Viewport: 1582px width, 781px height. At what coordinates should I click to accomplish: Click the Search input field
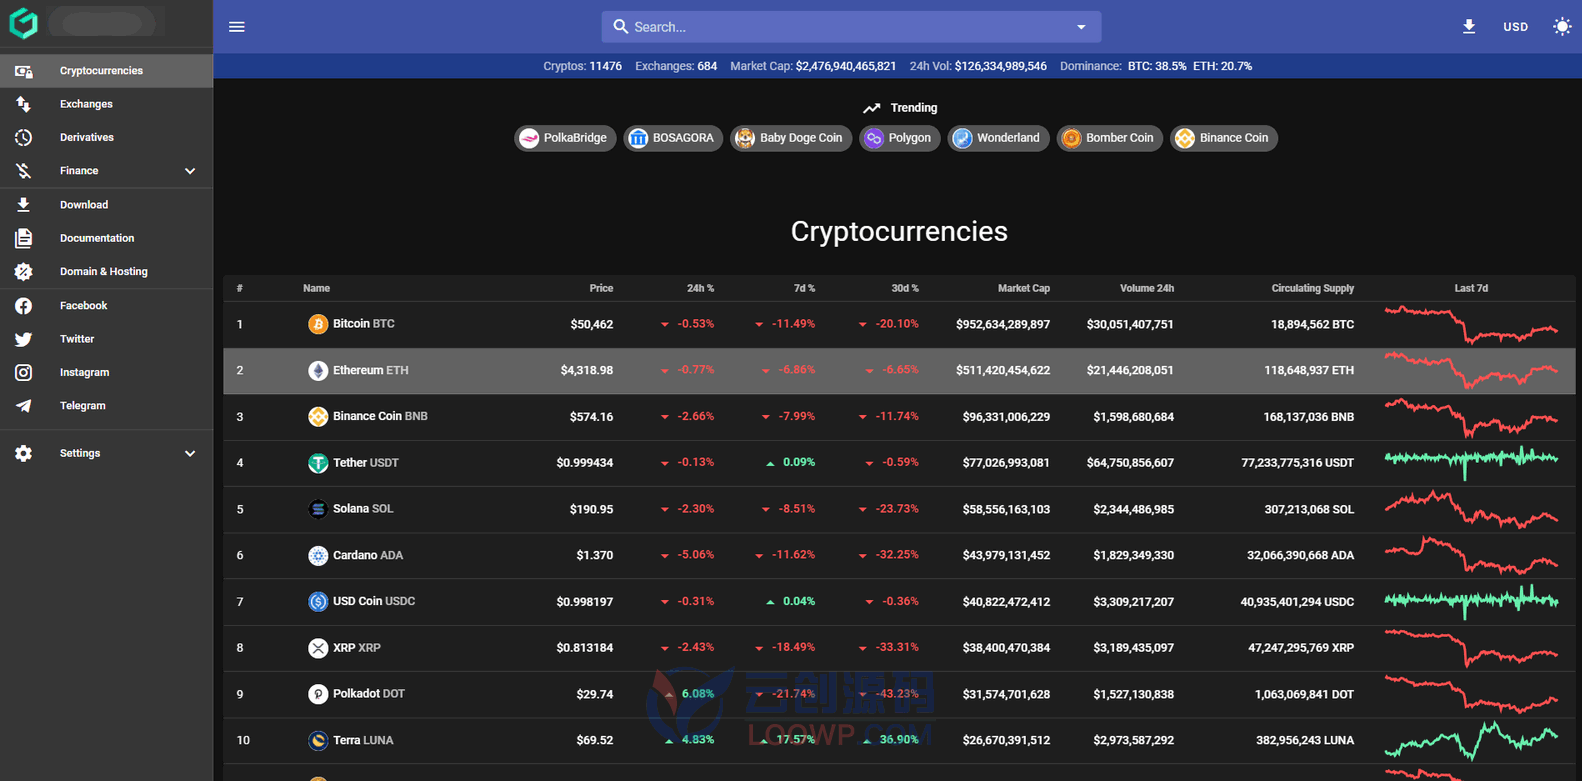pos(850,27)
